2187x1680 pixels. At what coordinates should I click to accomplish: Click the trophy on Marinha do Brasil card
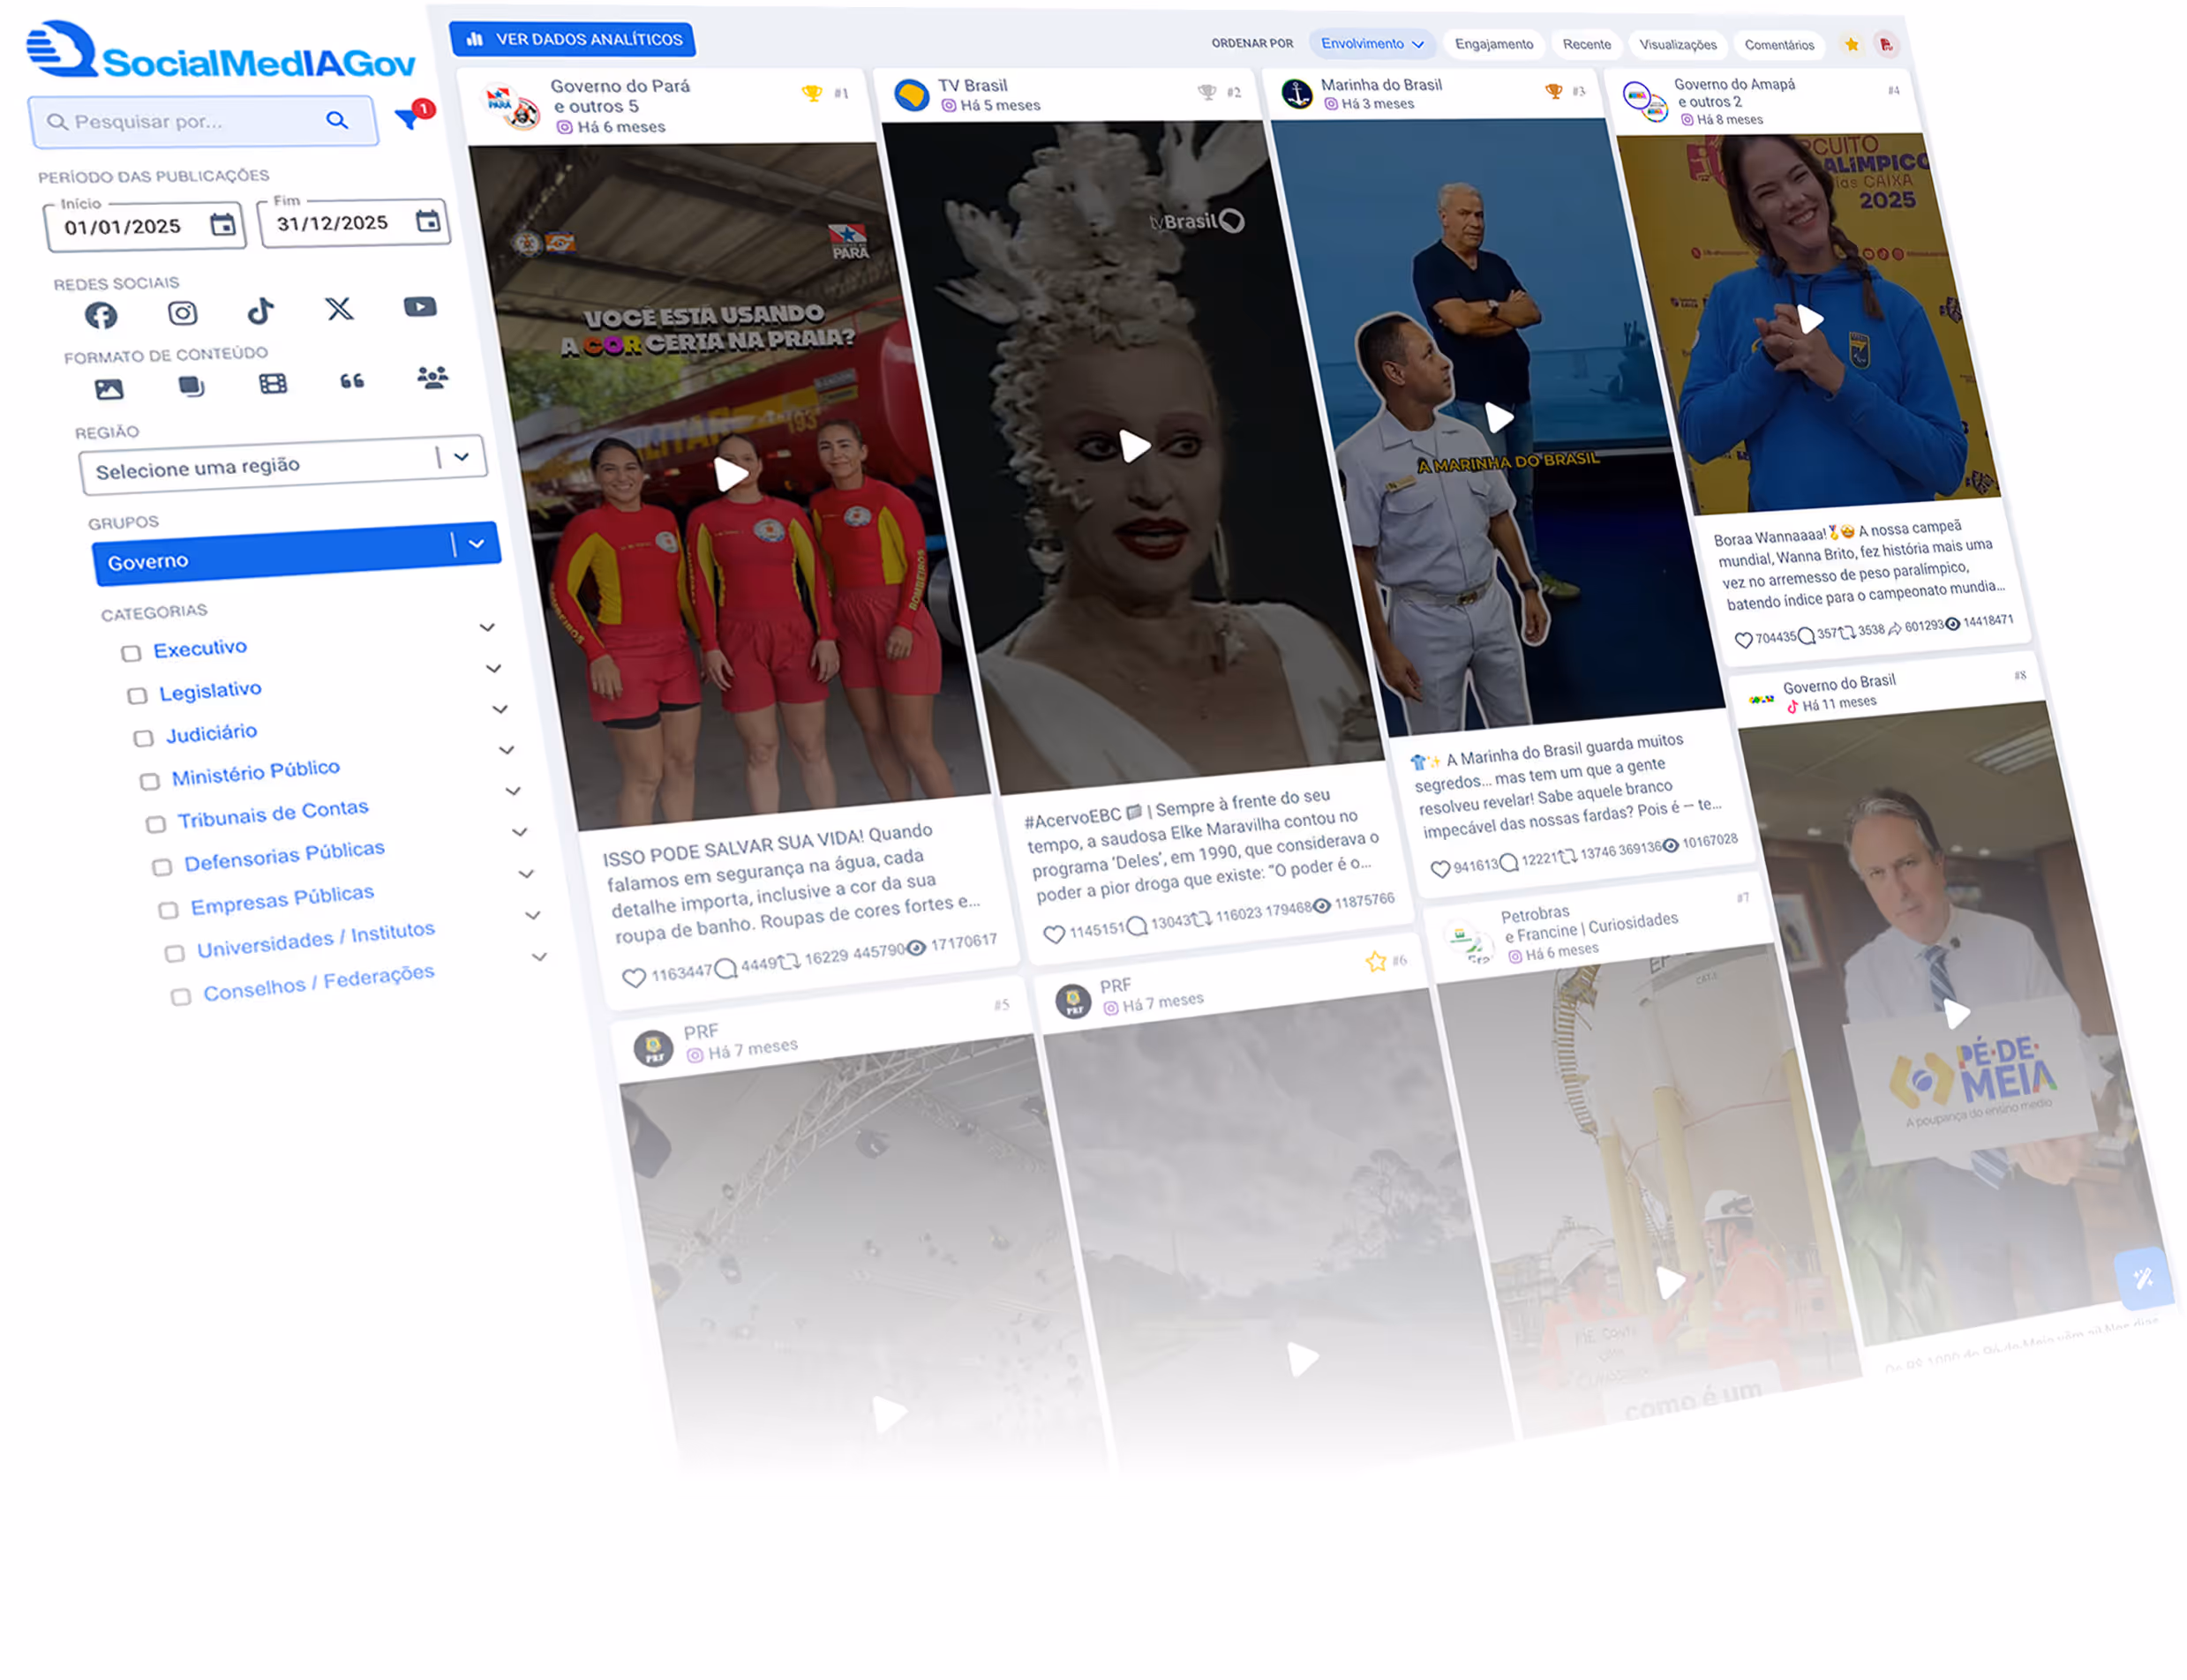click(1553, 91)
